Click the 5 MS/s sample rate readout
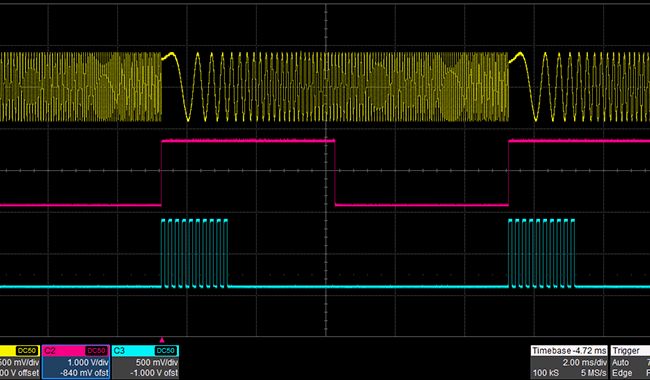Image resolution: width=650 pixels, height=380 pixels. (594, 373)
